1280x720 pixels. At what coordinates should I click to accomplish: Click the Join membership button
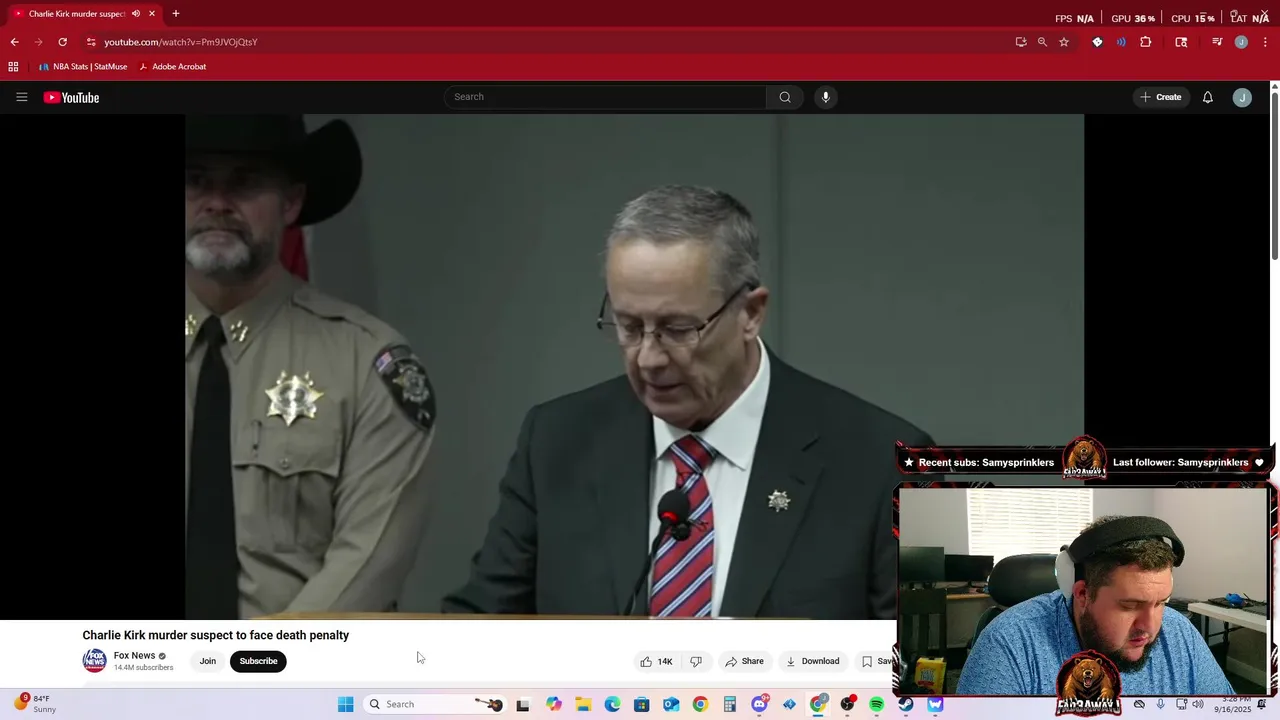coord(207,661)
